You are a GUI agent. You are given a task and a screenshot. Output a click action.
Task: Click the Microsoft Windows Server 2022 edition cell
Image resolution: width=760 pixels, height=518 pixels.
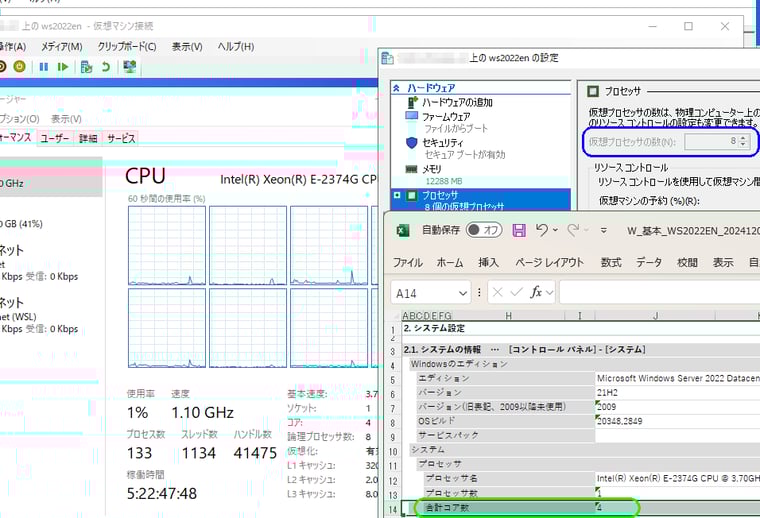(678, 378)
